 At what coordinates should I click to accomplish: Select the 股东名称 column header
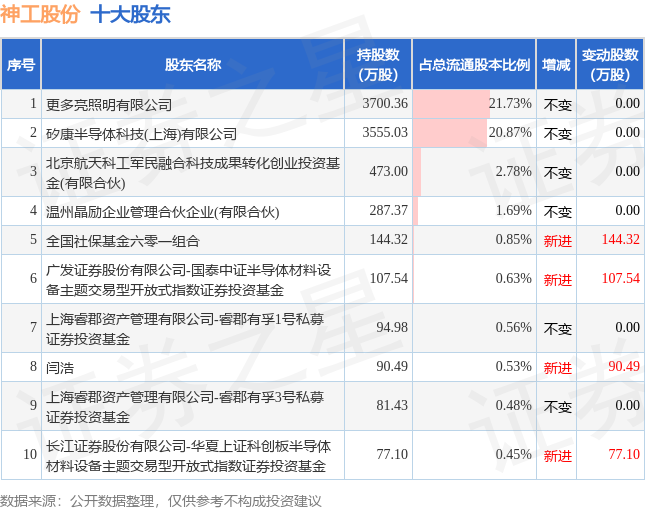tap(193, 65)
